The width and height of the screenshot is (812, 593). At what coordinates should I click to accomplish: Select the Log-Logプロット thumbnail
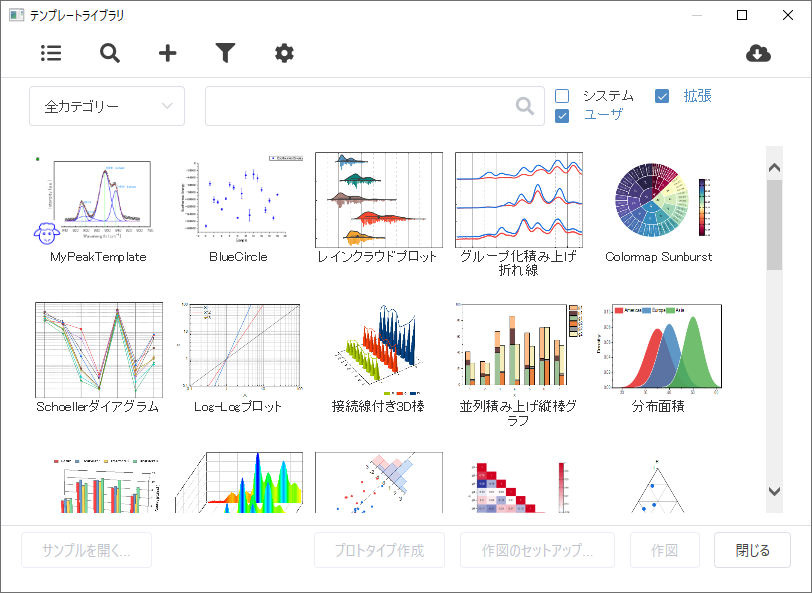239,350
